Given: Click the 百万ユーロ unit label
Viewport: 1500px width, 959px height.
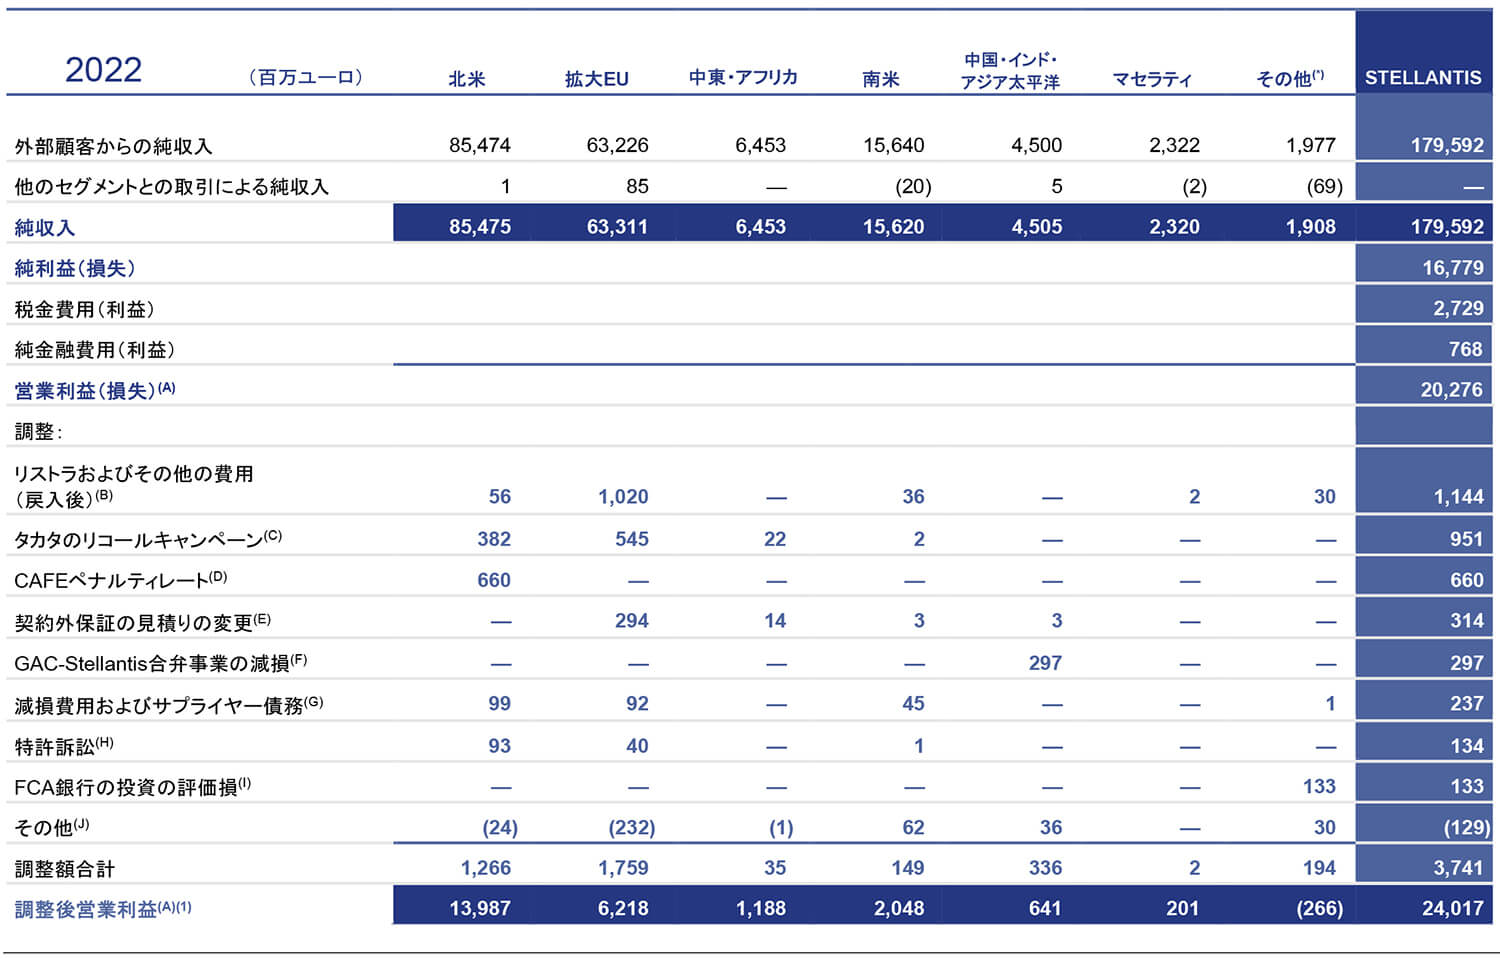Looking at the screenshot, I should (x=306, y=77).
